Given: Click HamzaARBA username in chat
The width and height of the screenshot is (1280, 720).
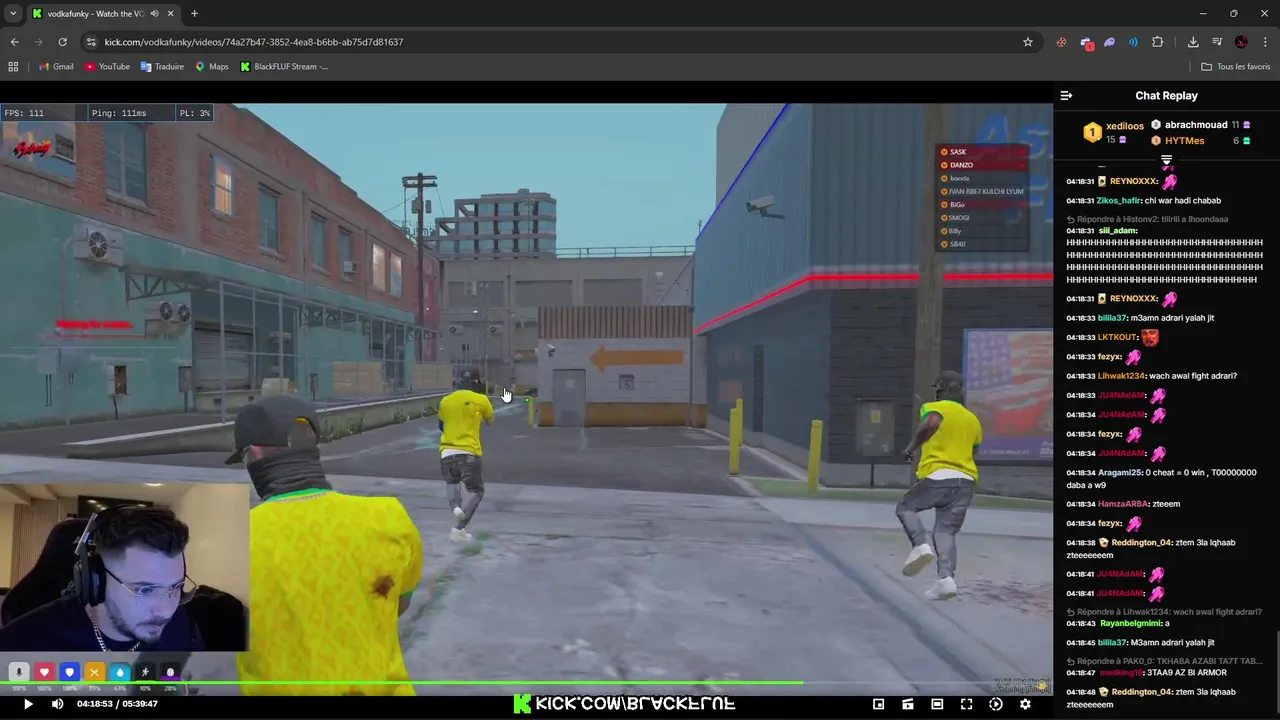Looking at the screenshot, I should pos(1124,504).
